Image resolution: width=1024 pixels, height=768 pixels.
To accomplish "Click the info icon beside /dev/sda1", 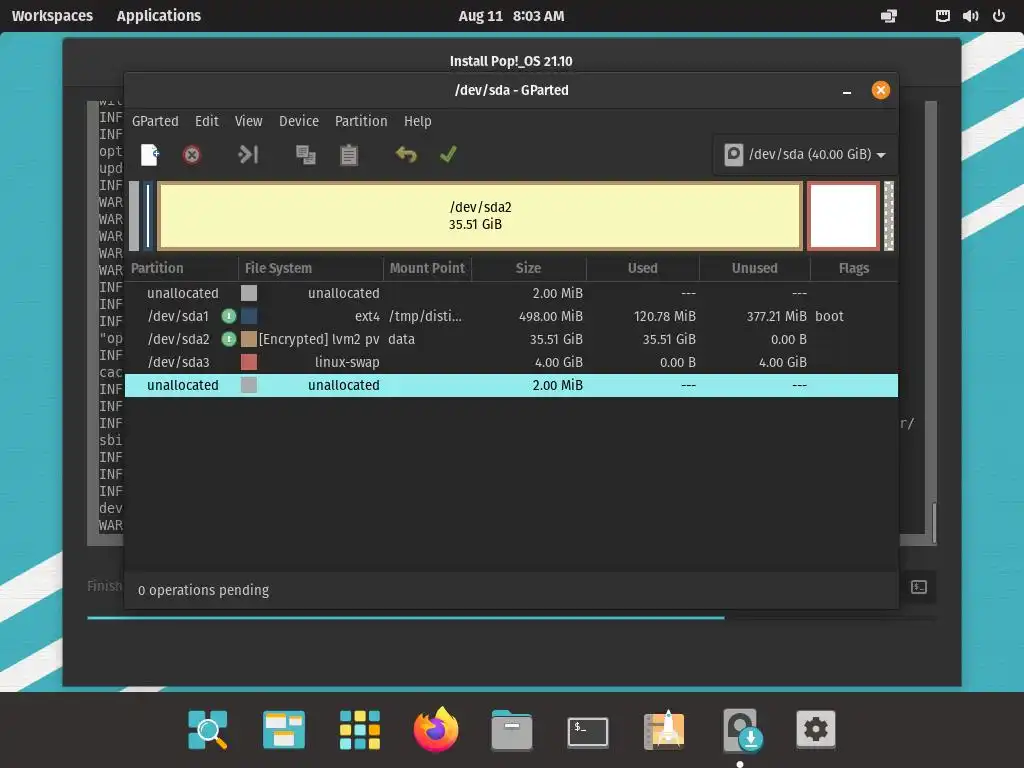I will point(229,316).
